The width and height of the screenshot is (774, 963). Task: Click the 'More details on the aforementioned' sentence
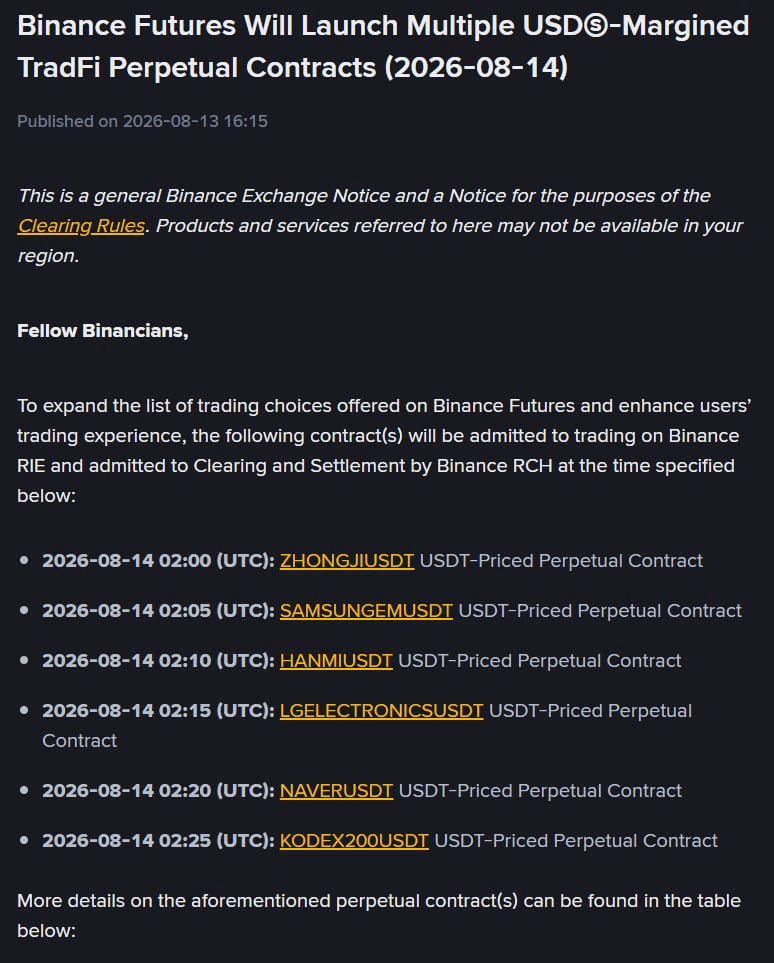(379, 915)
